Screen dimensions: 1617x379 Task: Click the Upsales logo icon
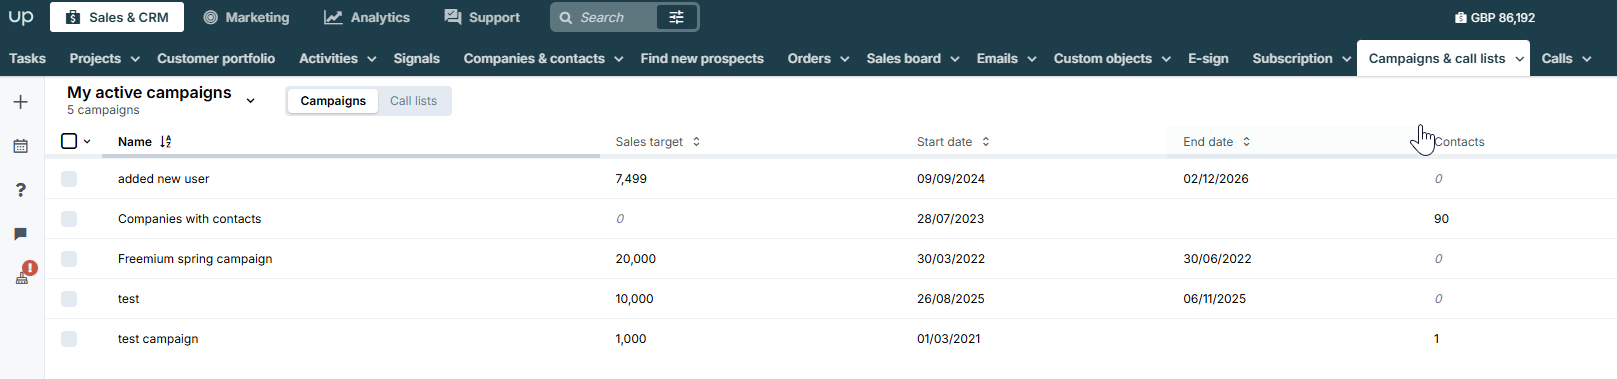coord(21,17)
